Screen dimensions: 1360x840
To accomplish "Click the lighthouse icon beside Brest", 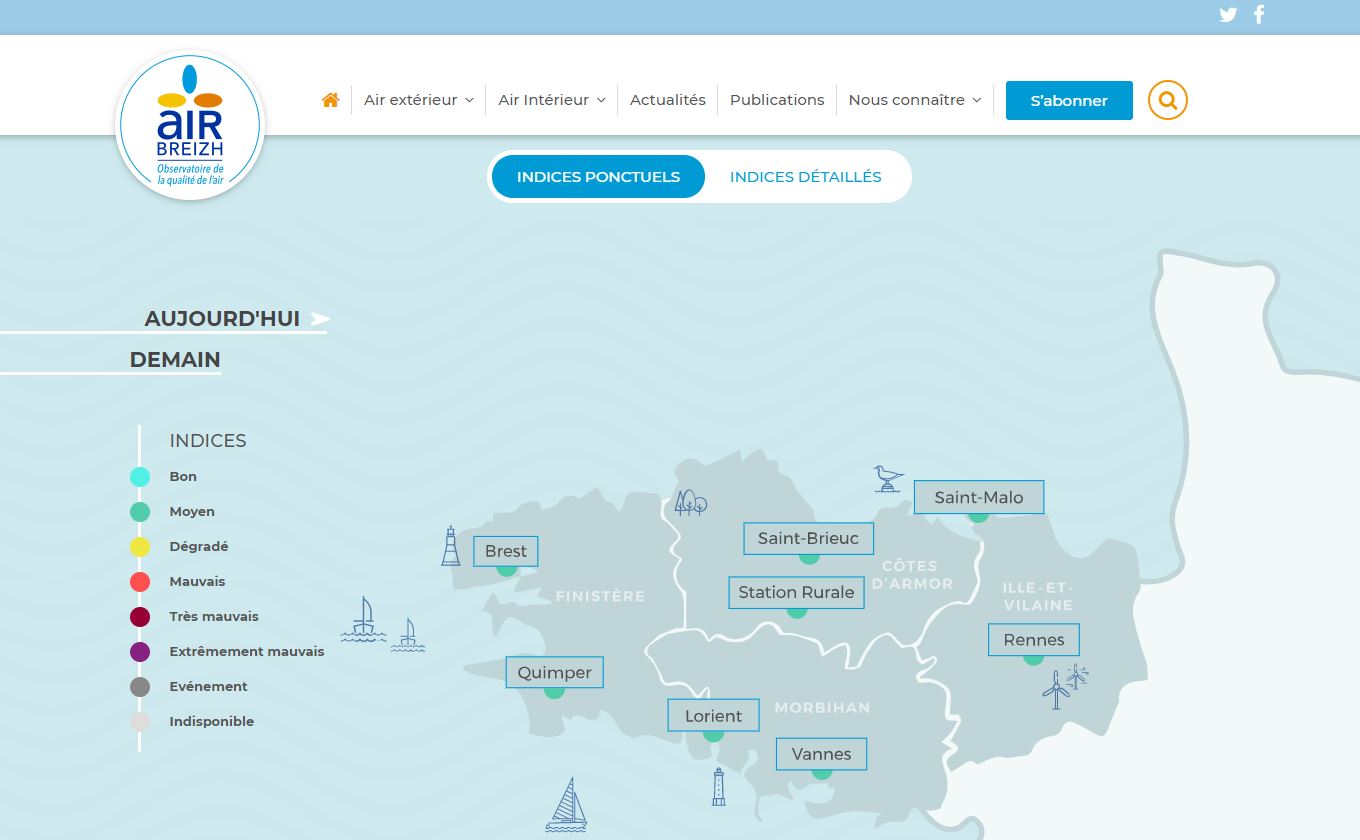I will pos(451,546).
